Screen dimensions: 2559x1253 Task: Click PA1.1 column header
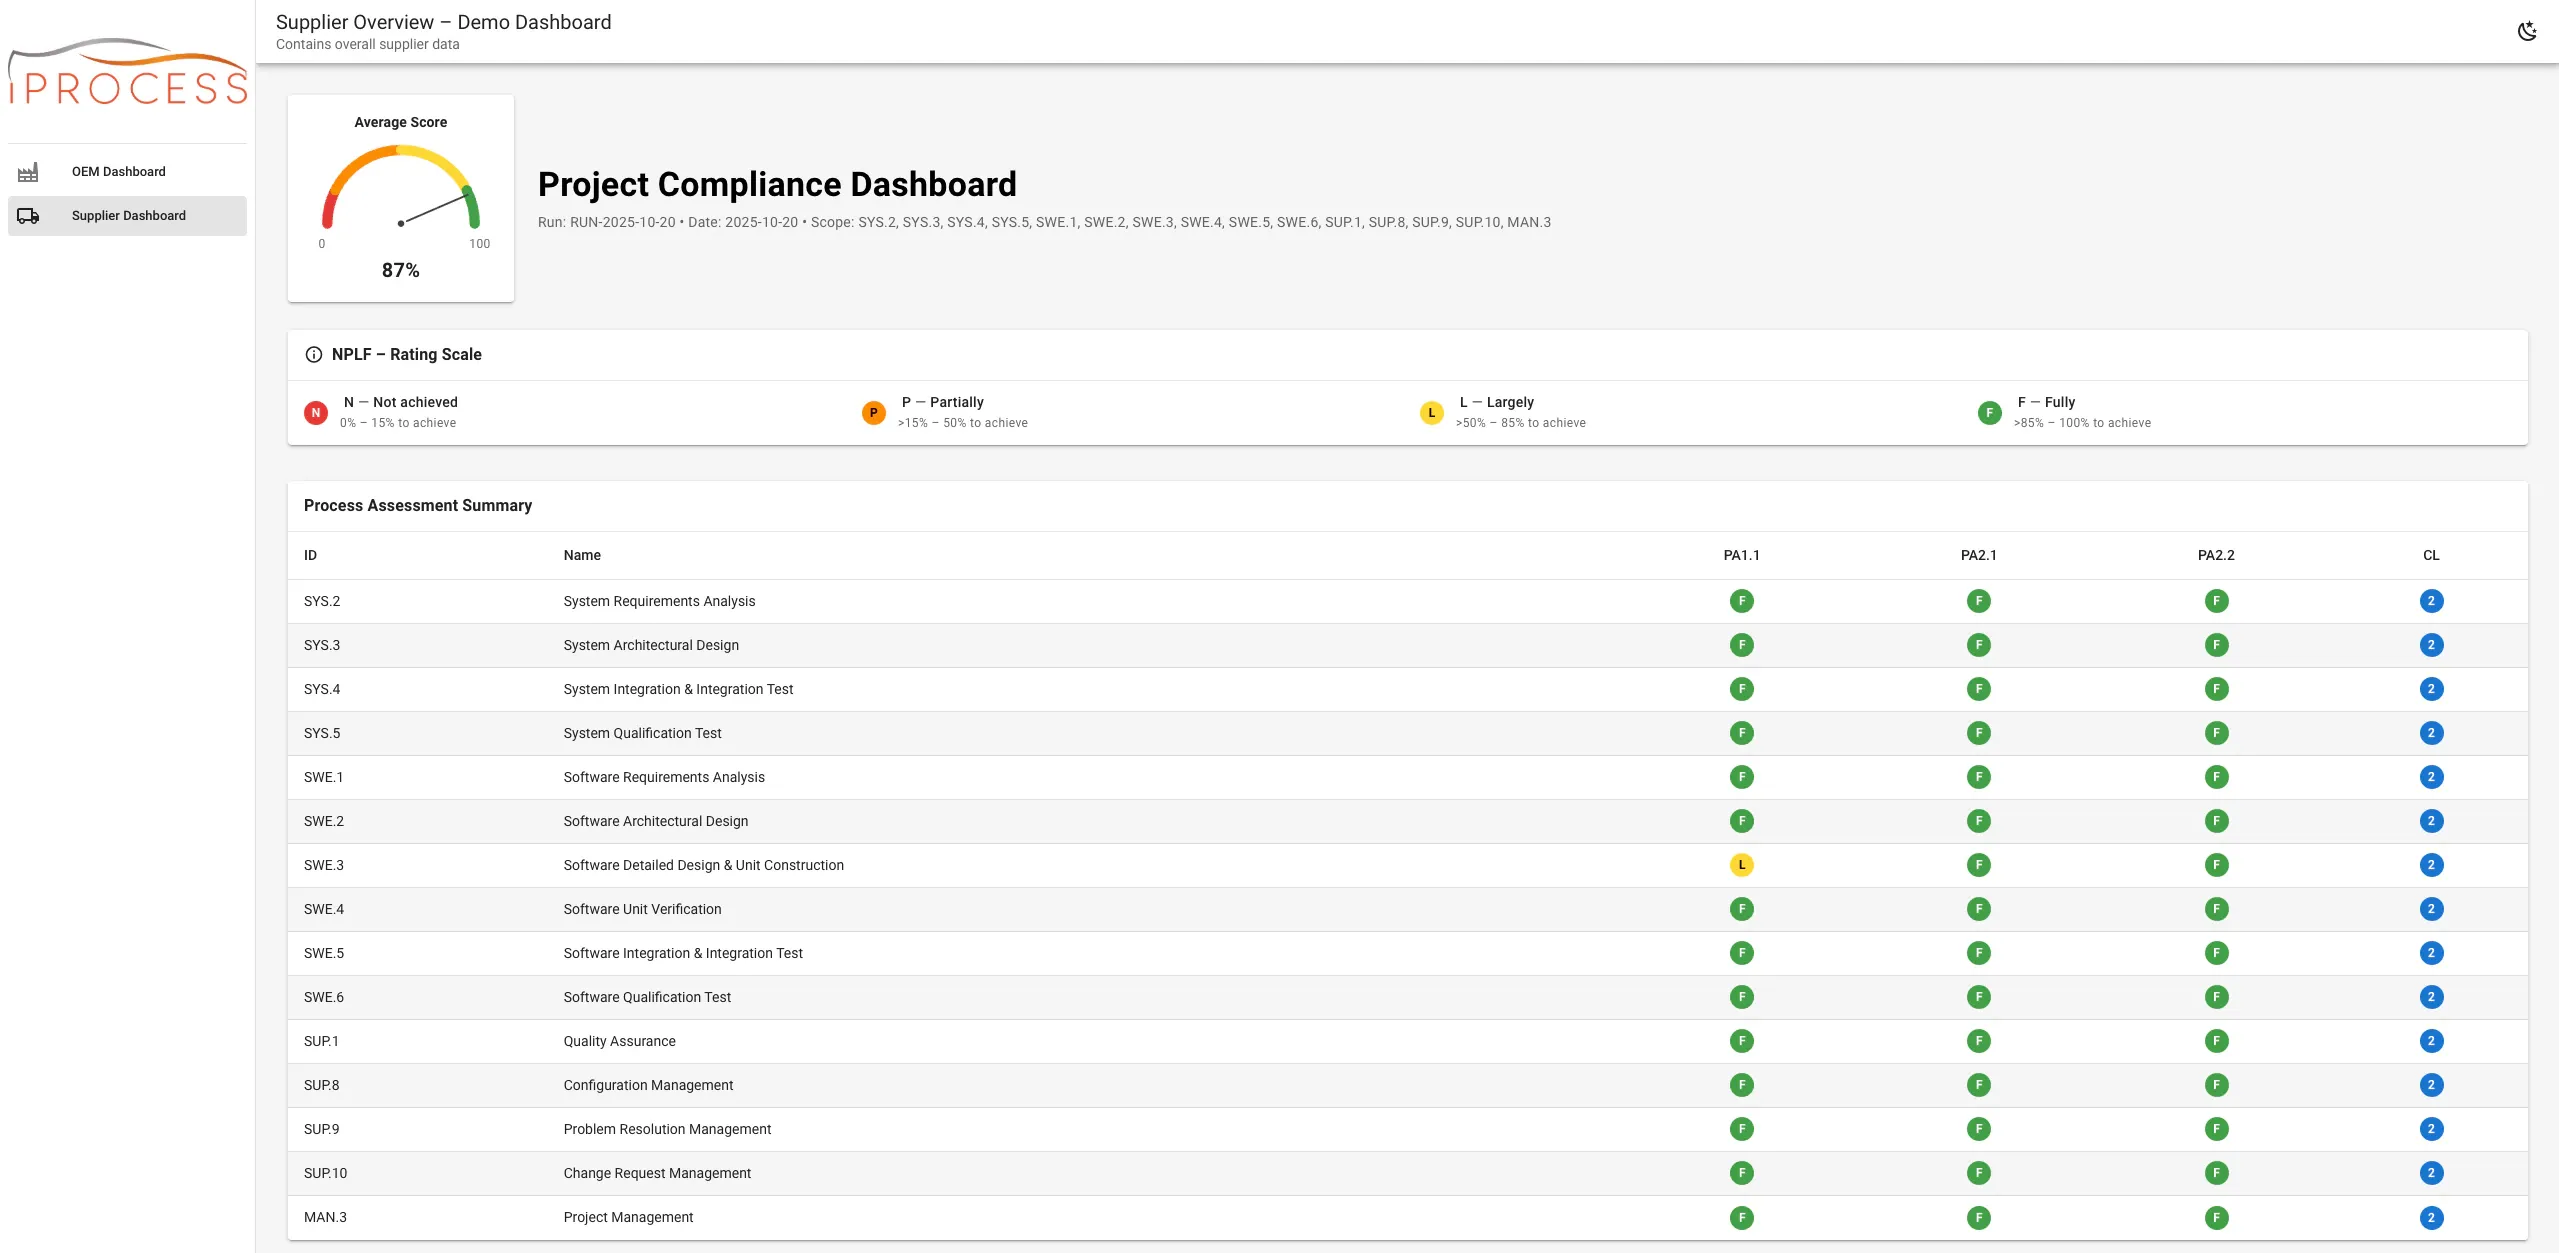pyautogui.click(x=1742, y=555)
